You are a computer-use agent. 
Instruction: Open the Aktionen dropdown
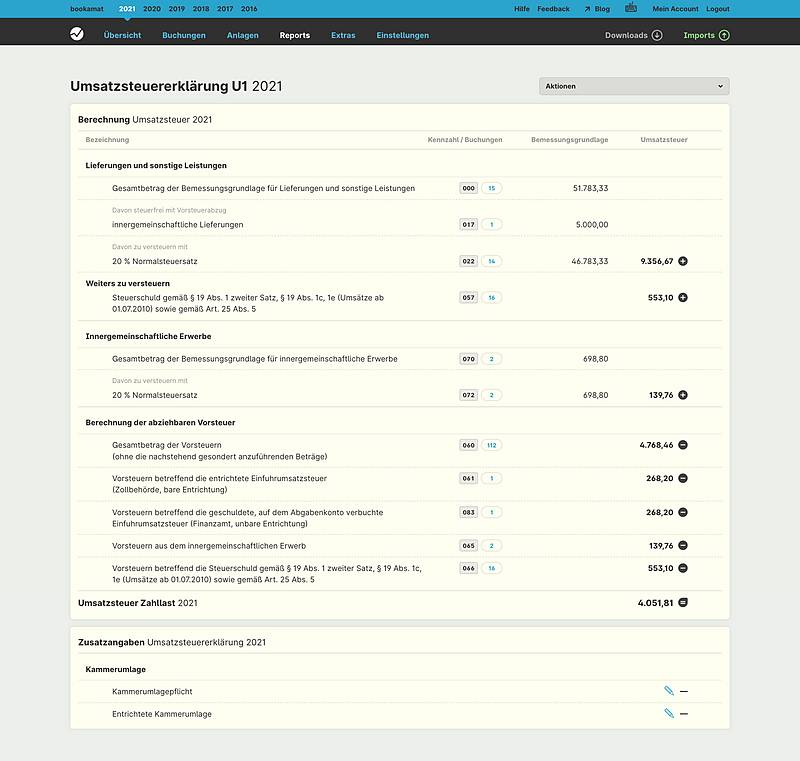click(x=632, y=86)
